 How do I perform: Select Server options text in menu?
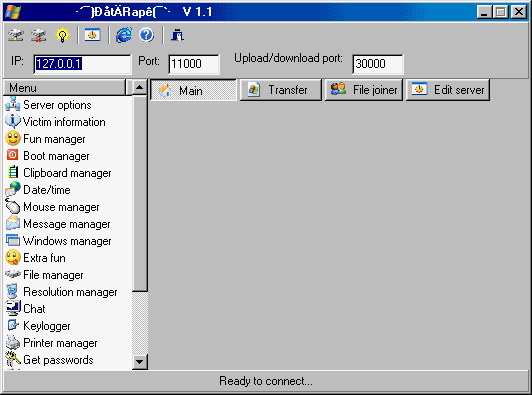tap(57, 105)
